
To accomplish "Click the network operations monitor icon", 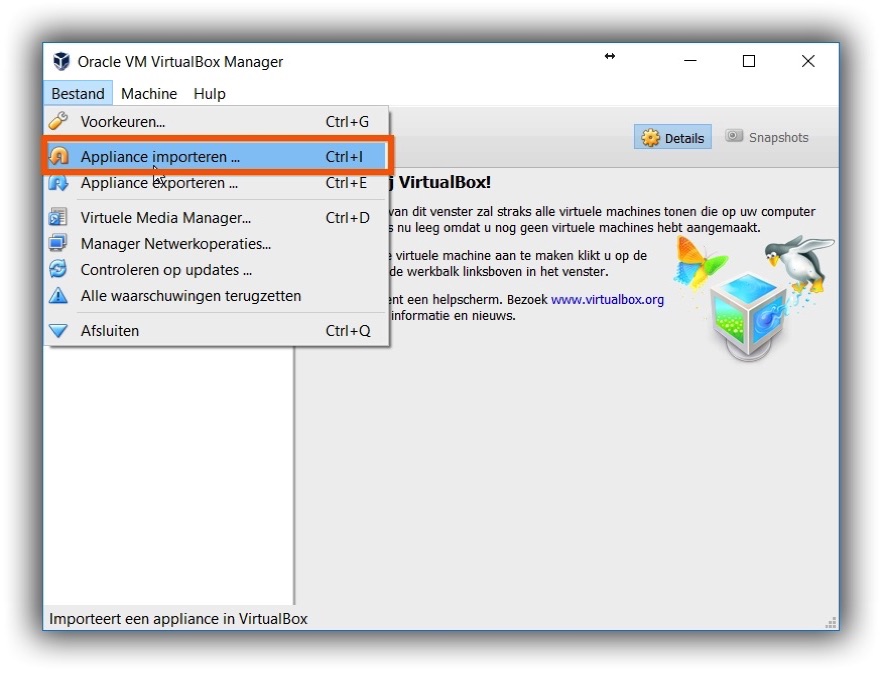I will click(x=58, y=243).
